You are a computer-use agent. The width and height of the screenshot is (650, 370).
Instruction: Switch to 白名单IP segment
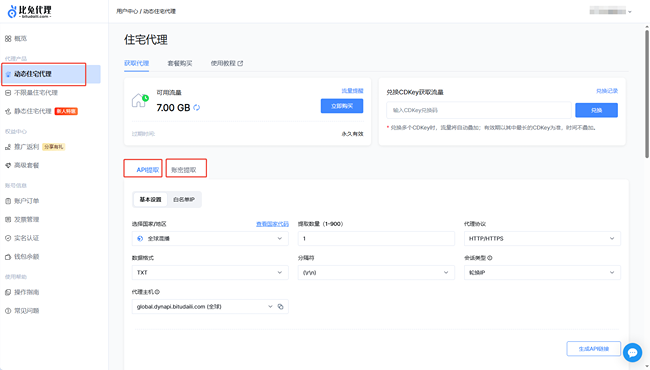point(184,200)
